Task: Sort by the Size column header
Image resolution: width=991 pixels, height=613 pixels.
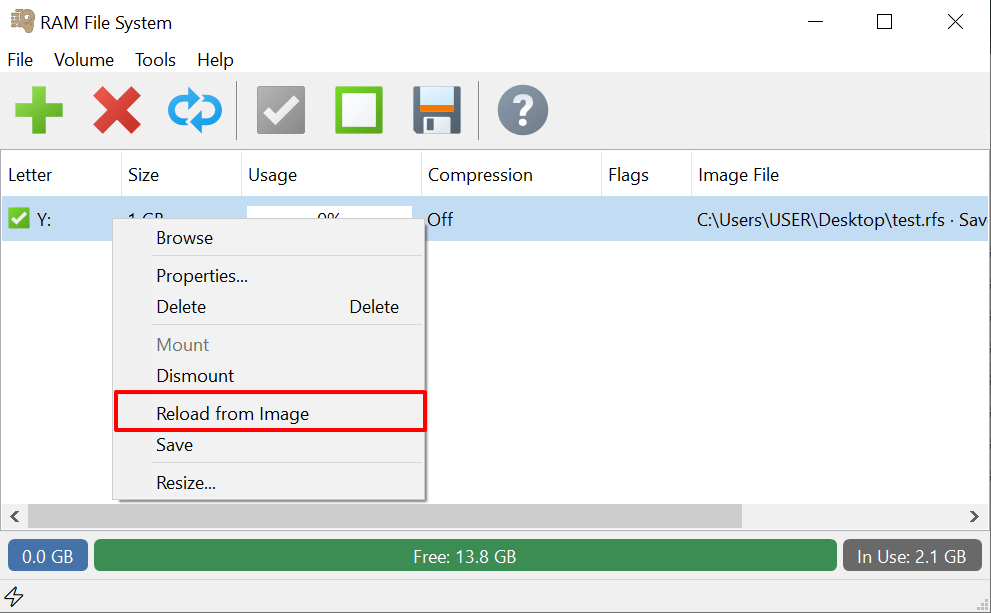Action: [x=181, y=175]
